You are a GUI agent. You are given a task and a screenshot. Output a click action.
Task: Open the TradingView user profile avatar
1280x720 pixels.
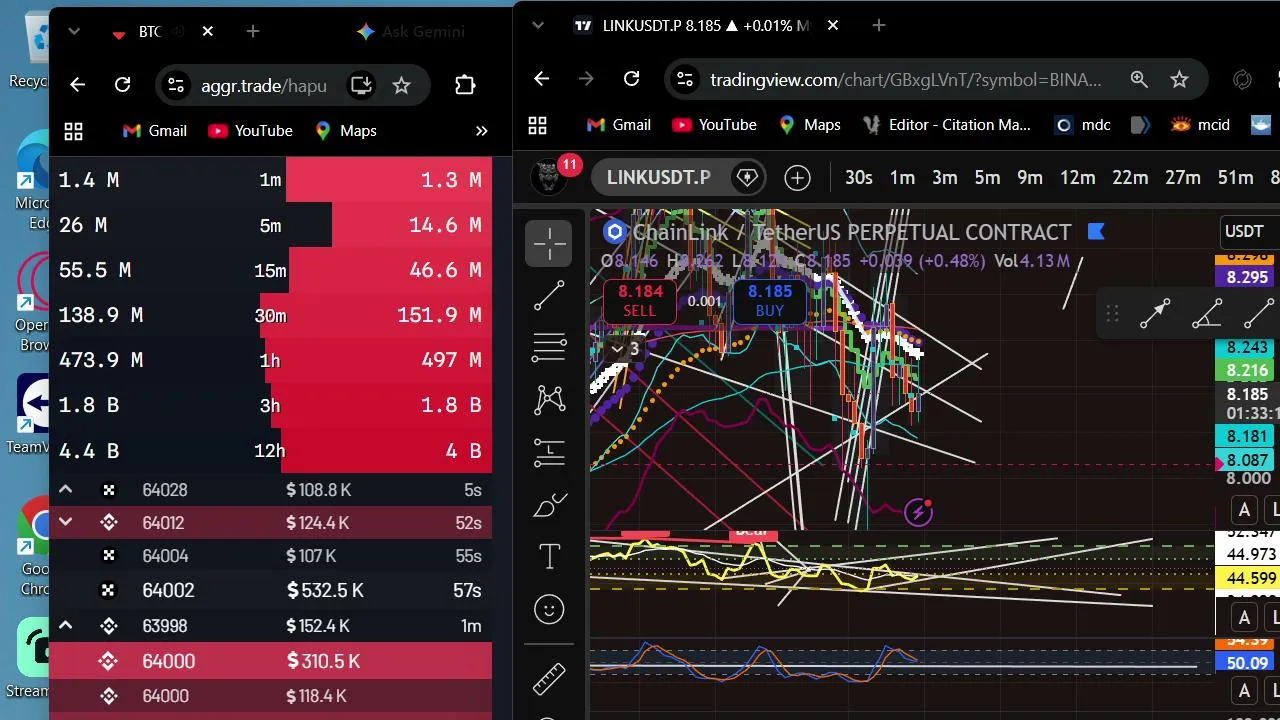point(548,177)
